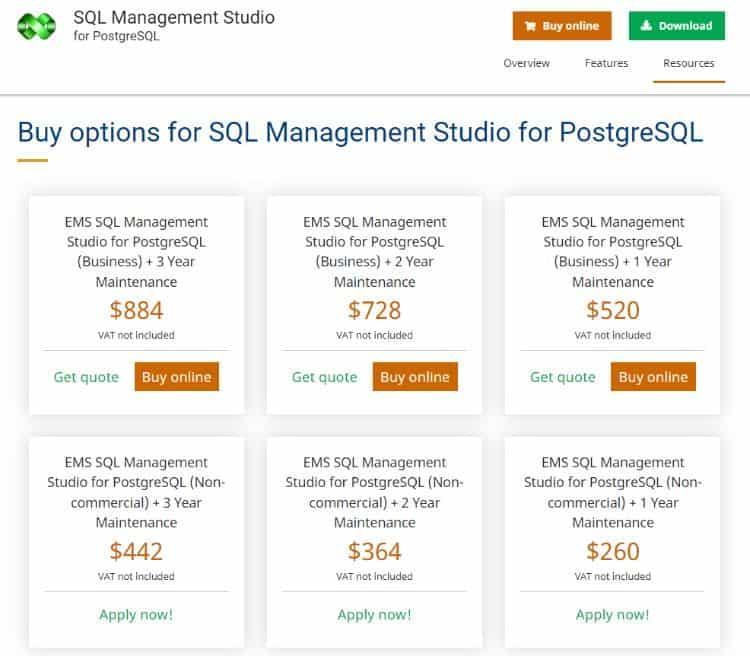
Task: Click the $884 price in first card
Action: coord(136,310)
